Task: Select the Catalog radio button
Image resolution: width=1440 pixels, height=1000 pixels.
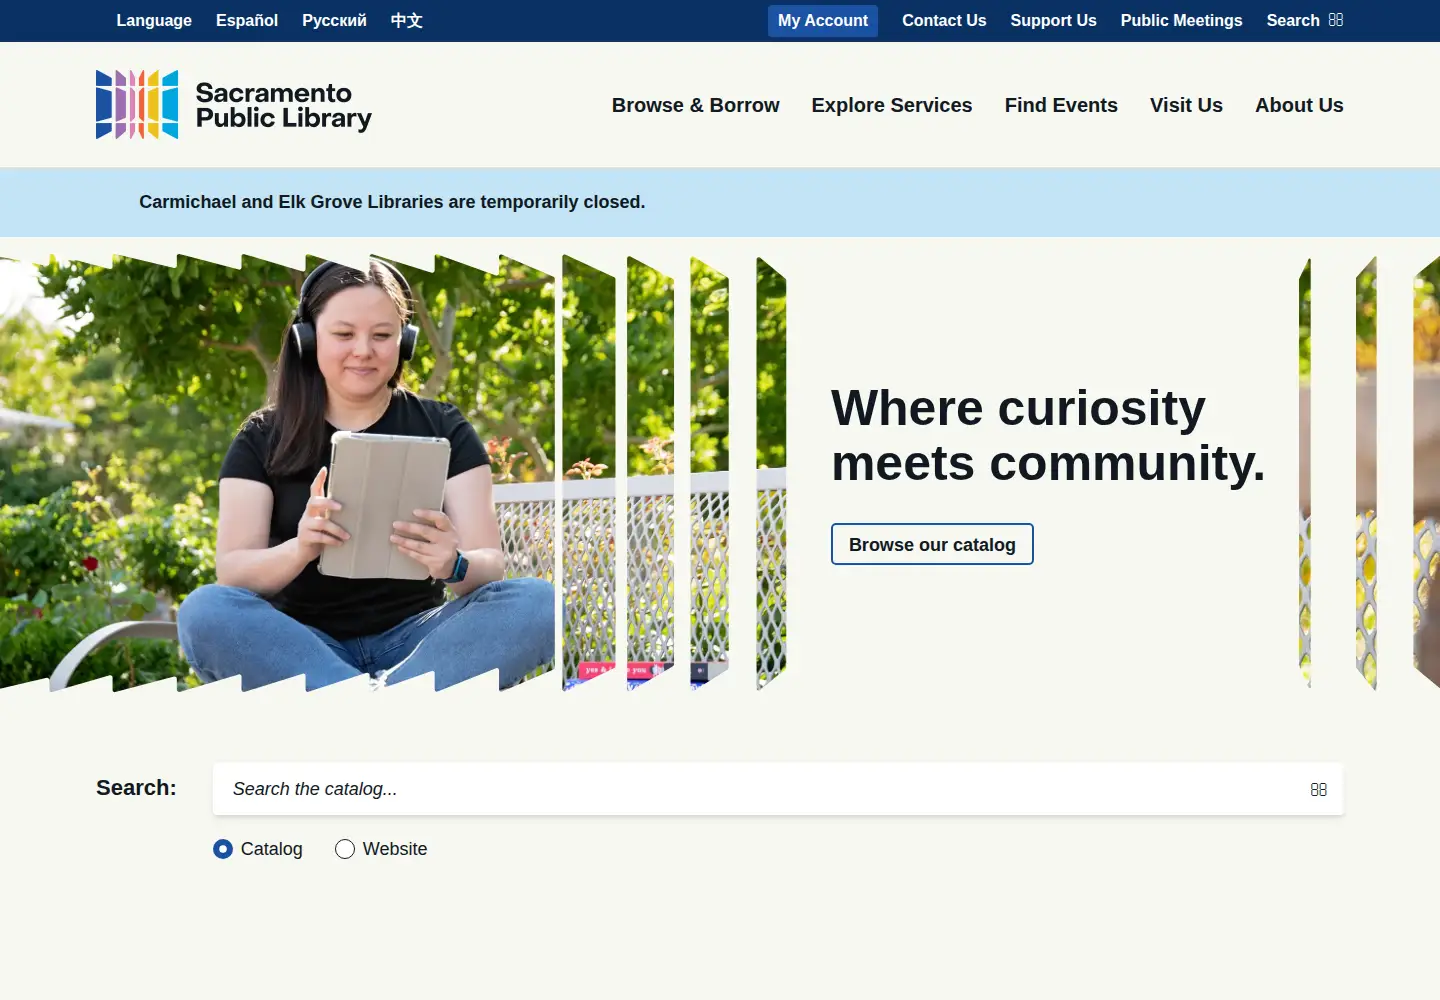Action: tap(223, 849)
